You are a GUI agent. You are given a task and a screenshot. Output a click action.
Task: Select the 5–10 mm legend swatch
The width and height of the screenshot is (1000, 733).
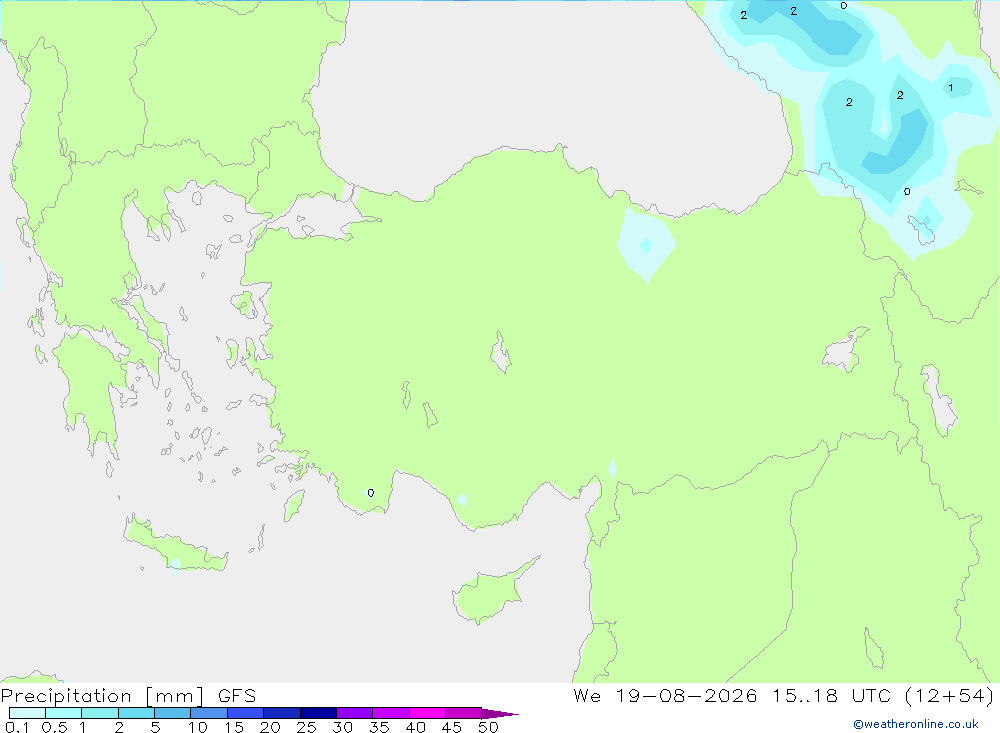(173, 713)
